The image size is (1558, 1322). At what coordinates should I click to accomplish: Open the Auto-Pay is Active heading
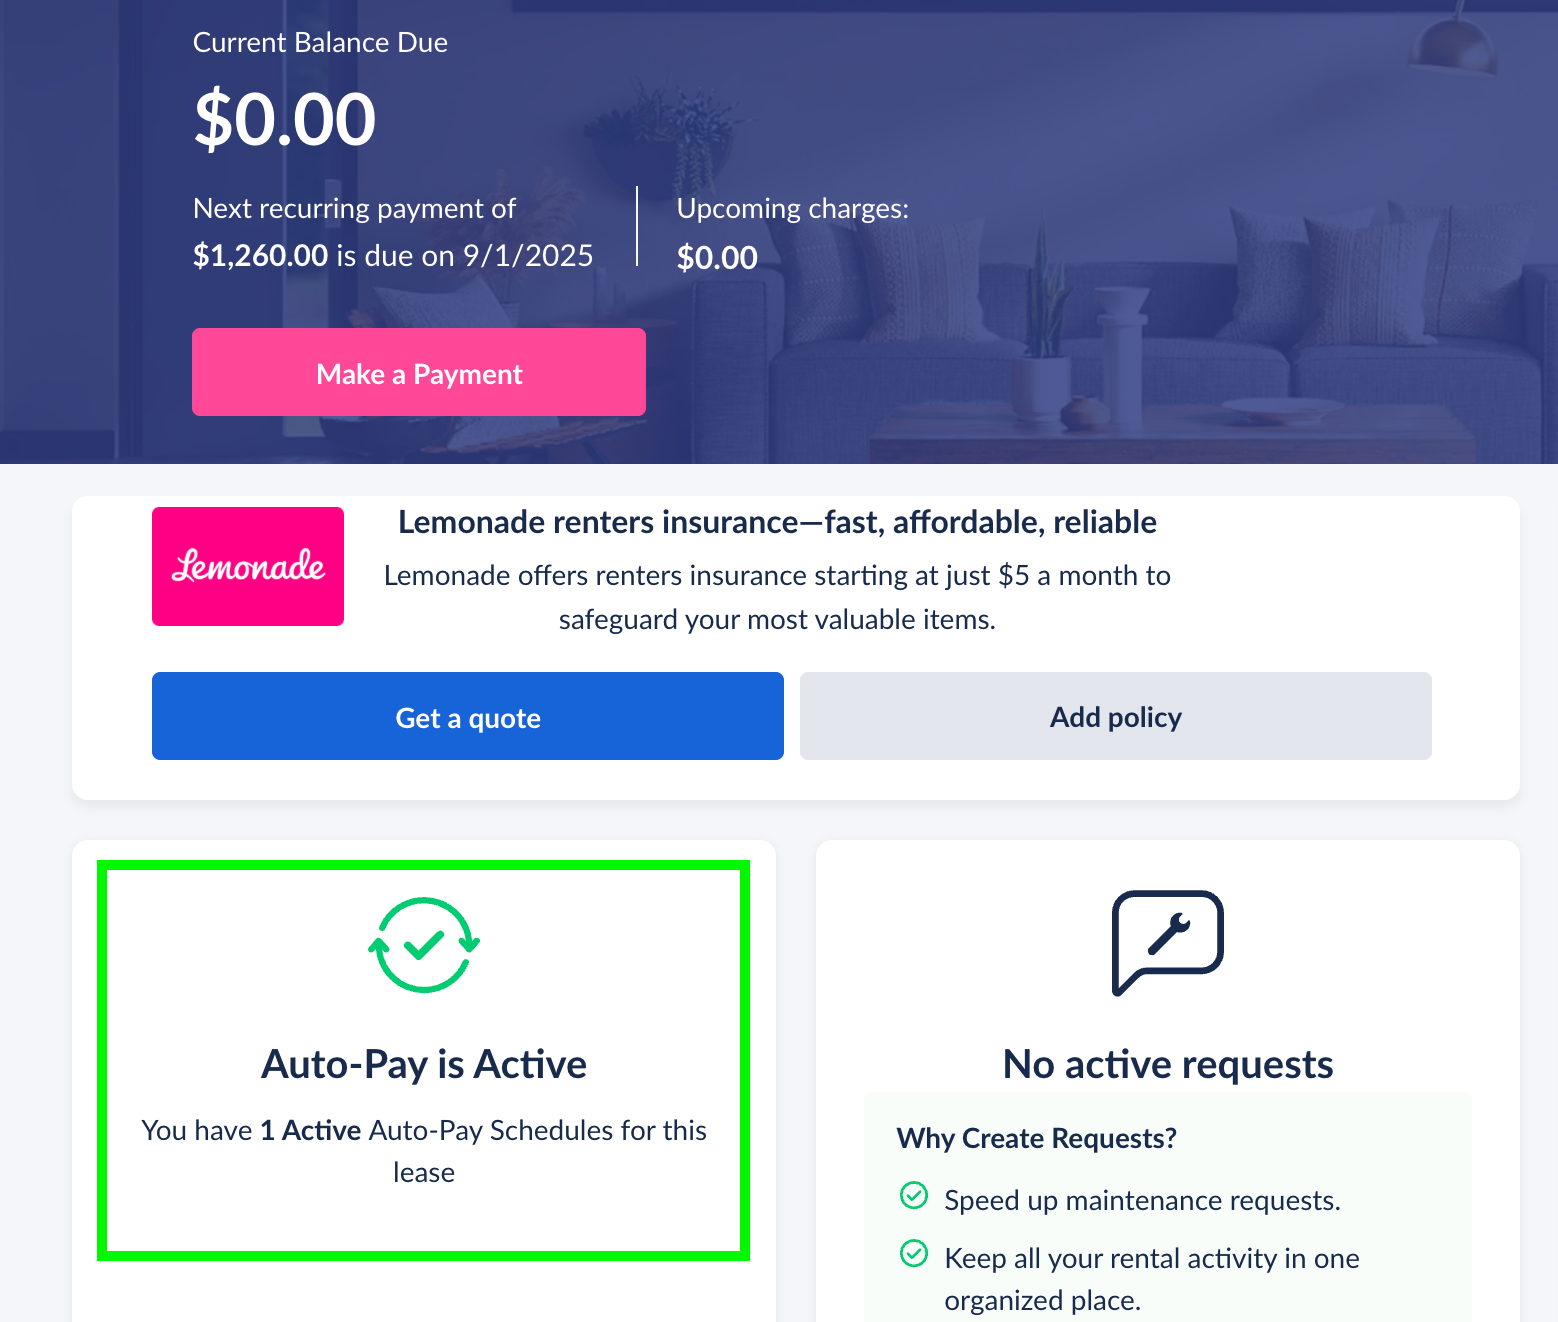[x=424, y=1064]
